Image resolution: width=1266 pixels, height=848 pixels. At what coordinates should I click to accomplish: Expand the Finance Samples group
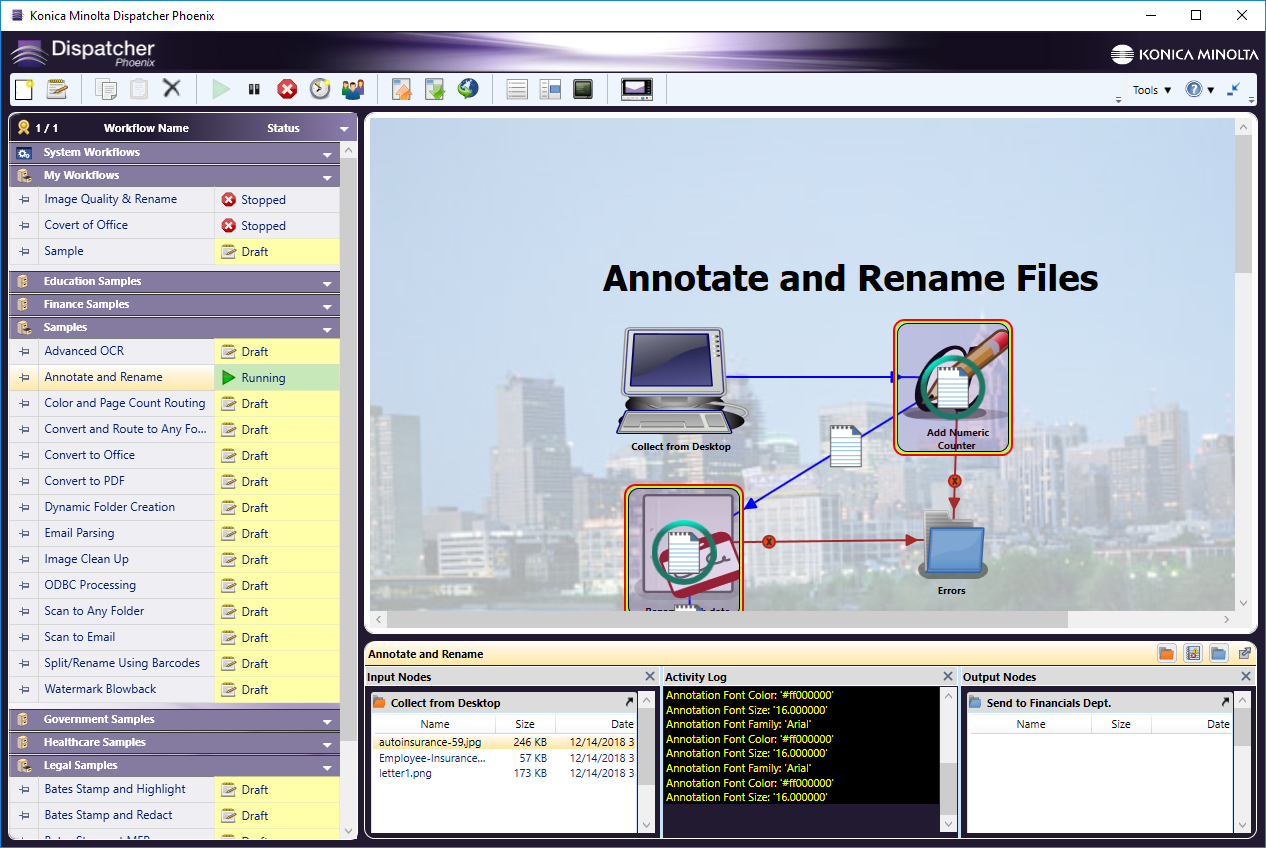(327, 306)
